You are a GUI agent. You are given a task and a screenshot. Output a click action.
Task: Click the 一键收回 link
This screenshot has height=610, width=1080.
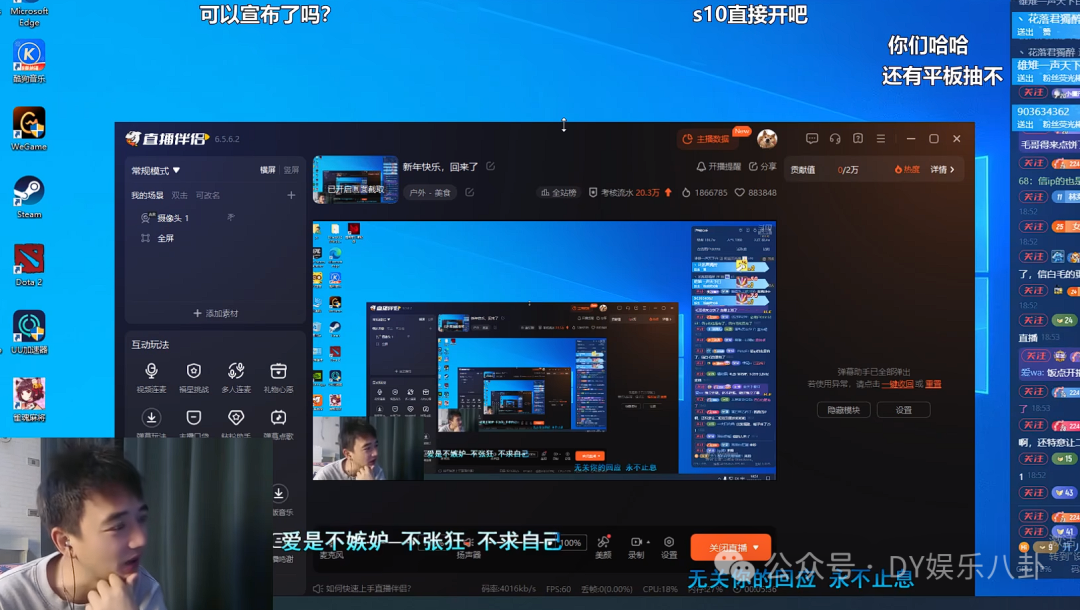click(897, 384)
